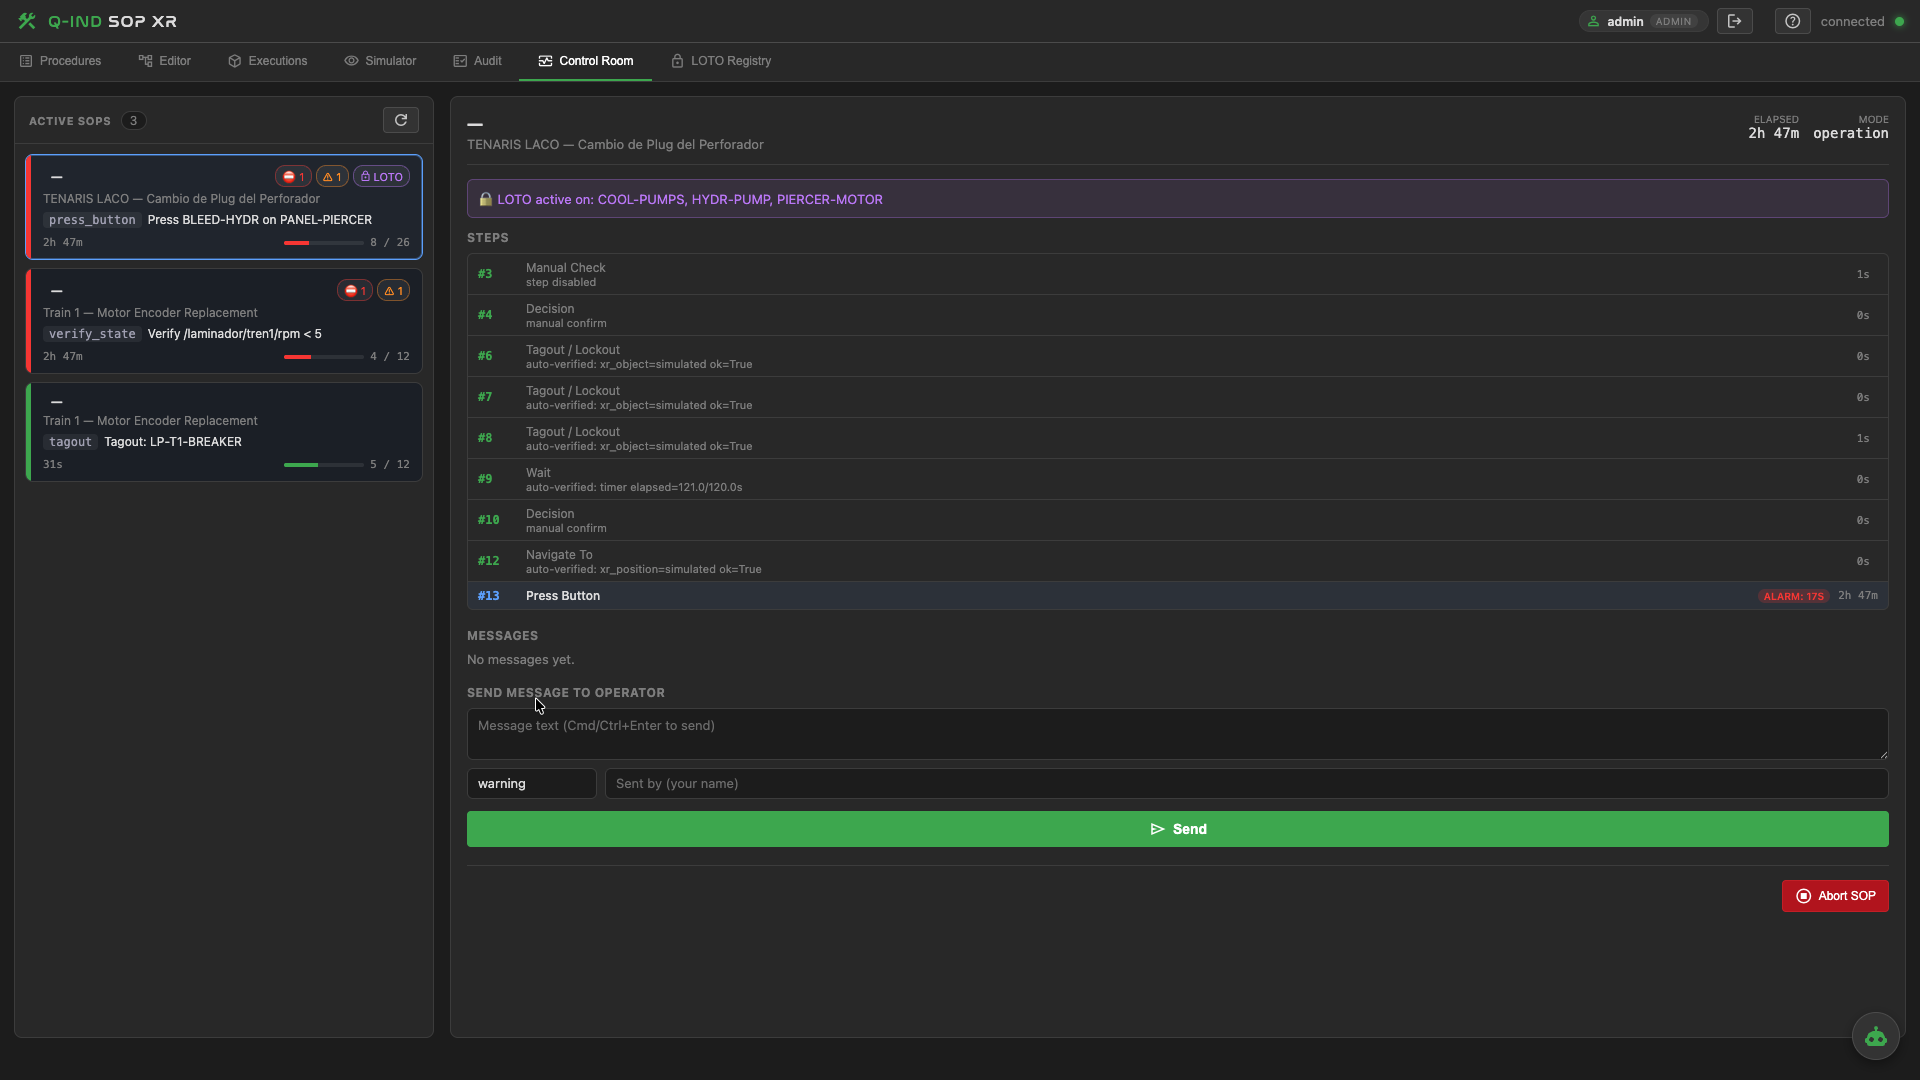
Task: Click red blocked badge on TENARIS LACO card
Action: click(x=293, y=177)
